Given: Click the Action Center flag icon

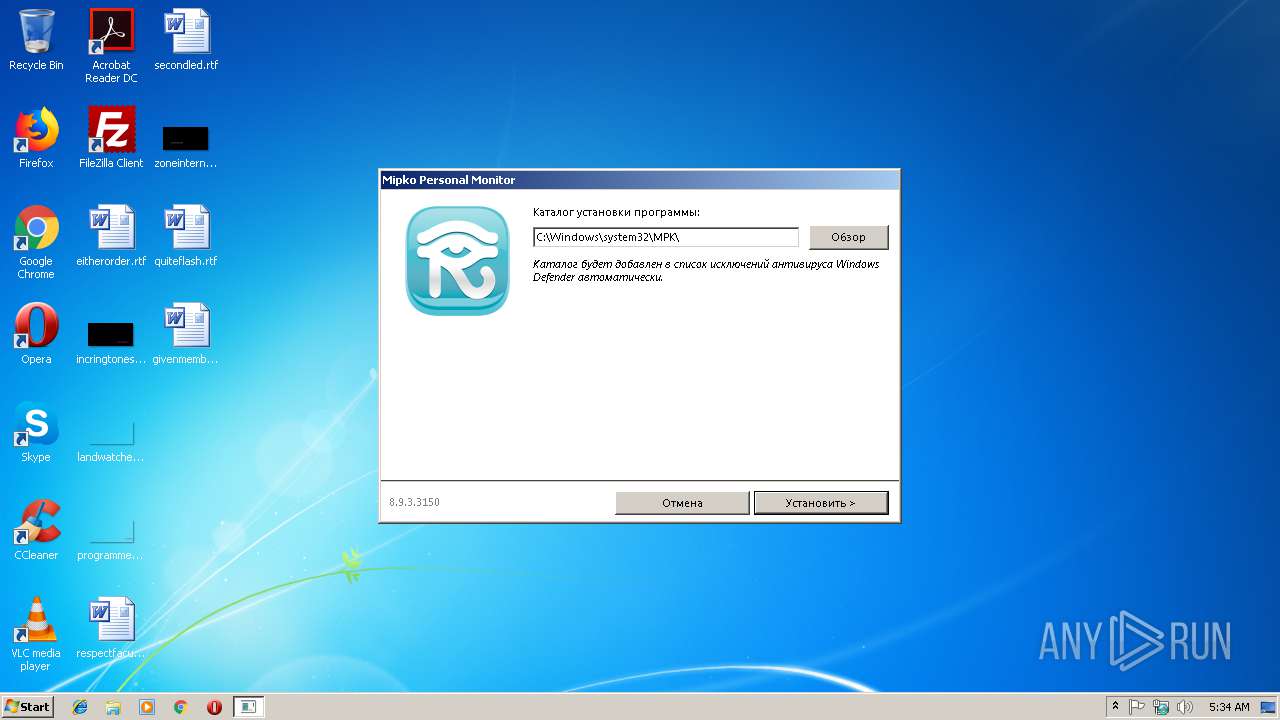Looking at the screenshot, I should coord(1137,707).
